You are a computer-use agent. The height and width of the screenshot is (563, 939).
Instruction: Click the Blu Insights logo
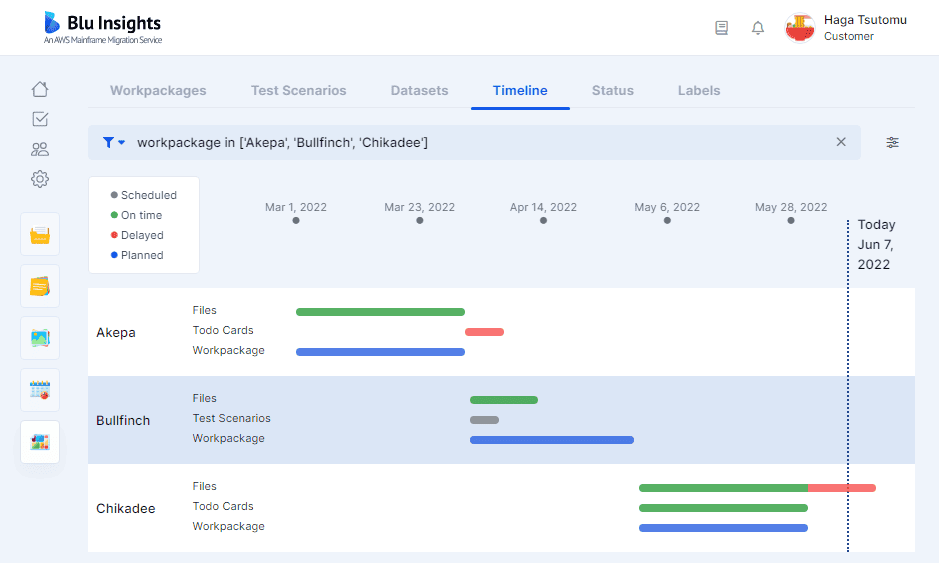pos(102,28)
